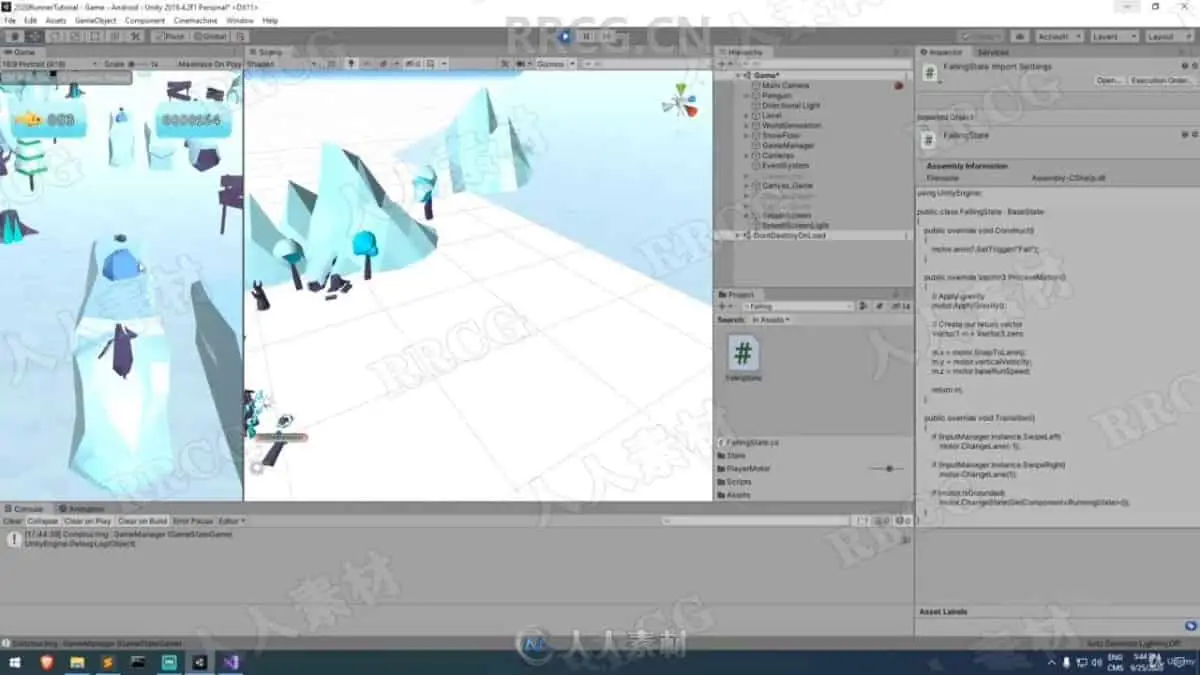Open the Shaded draw mode dropdown
This screenshot has height=675, width=1200.
pyautogui.click(x=282, y=63)
